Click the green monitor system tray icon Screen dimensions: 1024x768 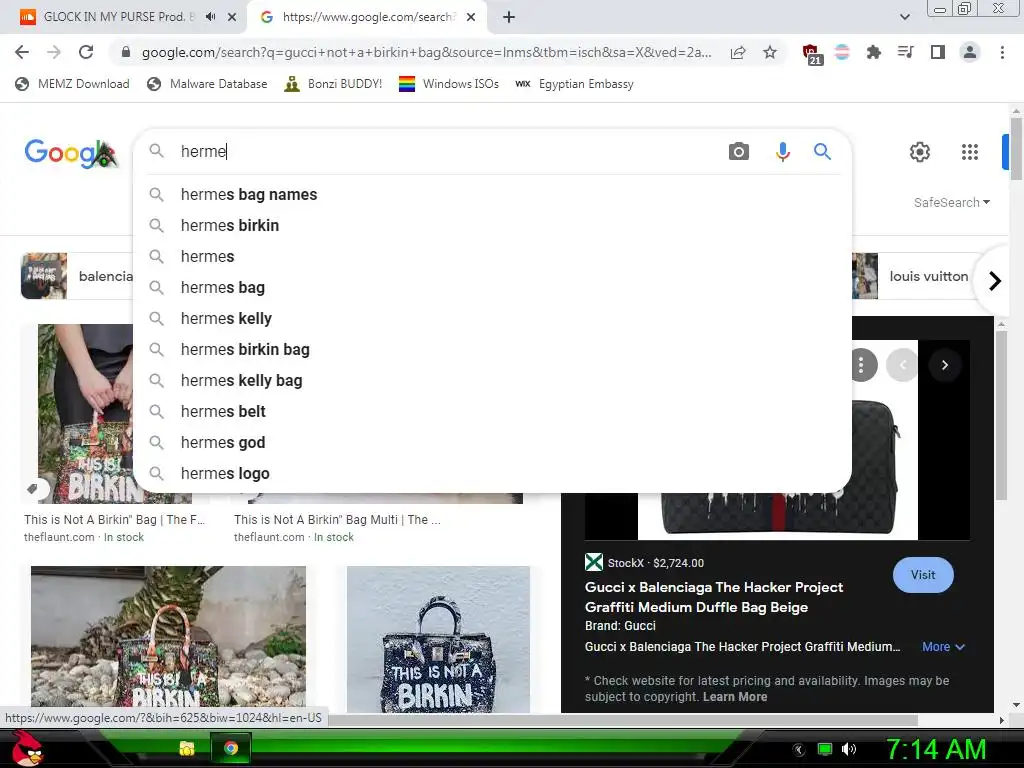pyautogui.click(x=825, y=749)
